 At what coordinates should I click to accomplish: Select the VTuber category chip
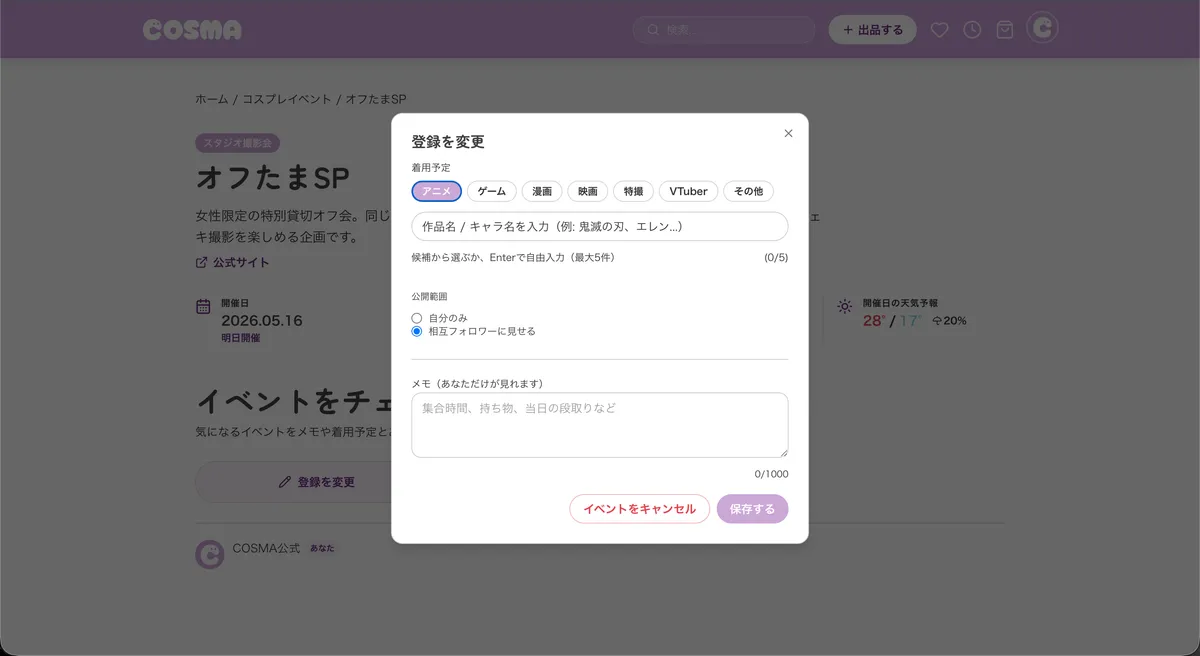[x=688, y=191]
